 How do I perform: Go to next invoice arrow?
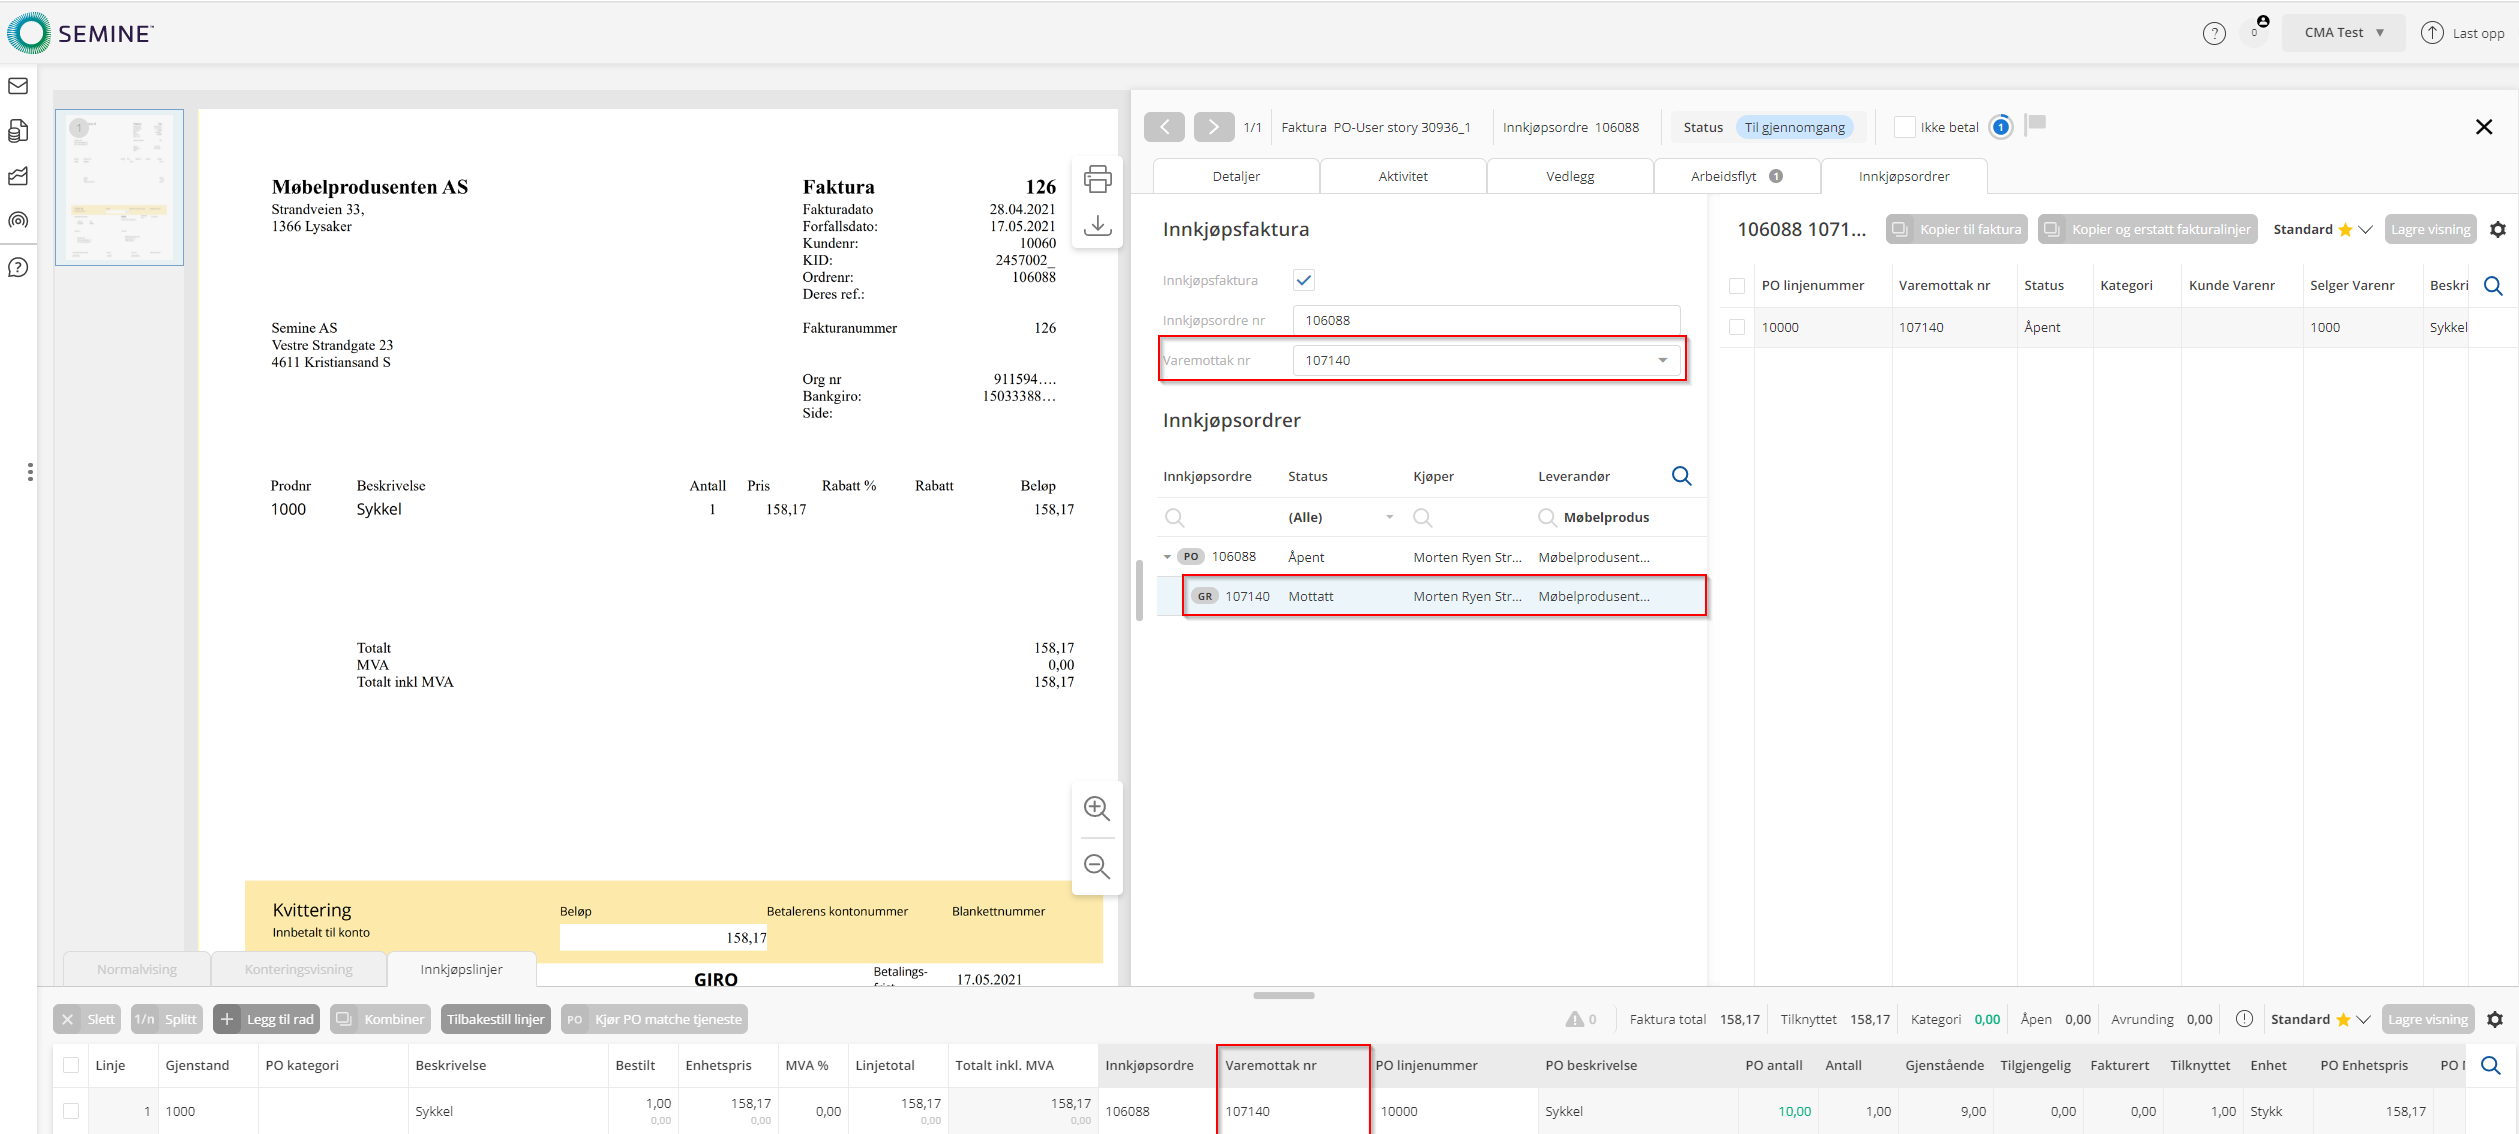pyautogui.click(x=1213, y=127)
